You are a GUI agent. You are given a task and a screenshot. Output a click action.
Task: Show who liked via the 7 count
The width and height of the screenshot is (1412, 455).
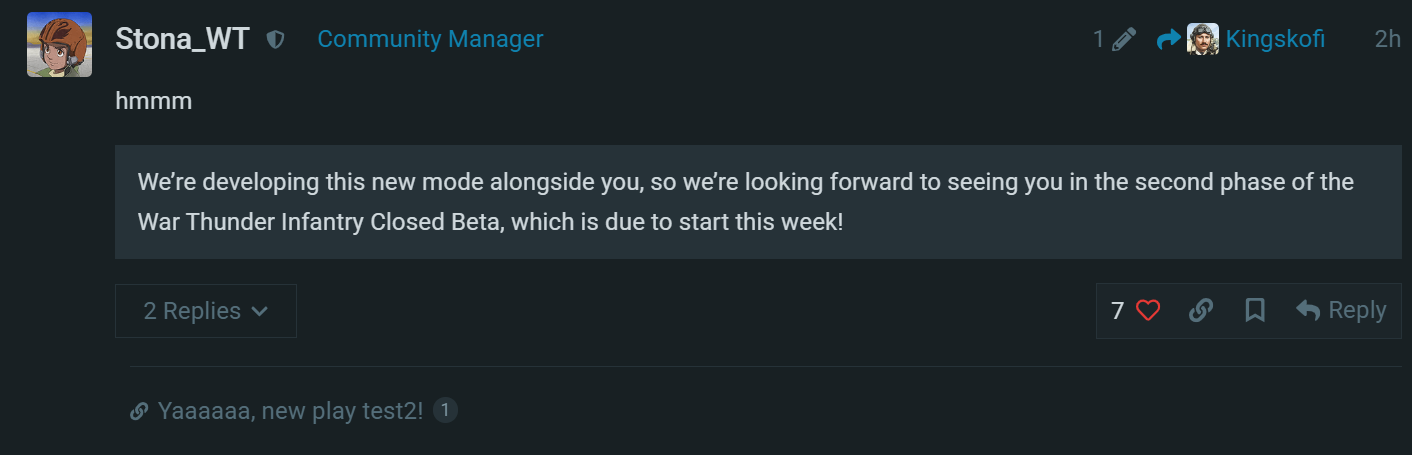point(1118,311)
